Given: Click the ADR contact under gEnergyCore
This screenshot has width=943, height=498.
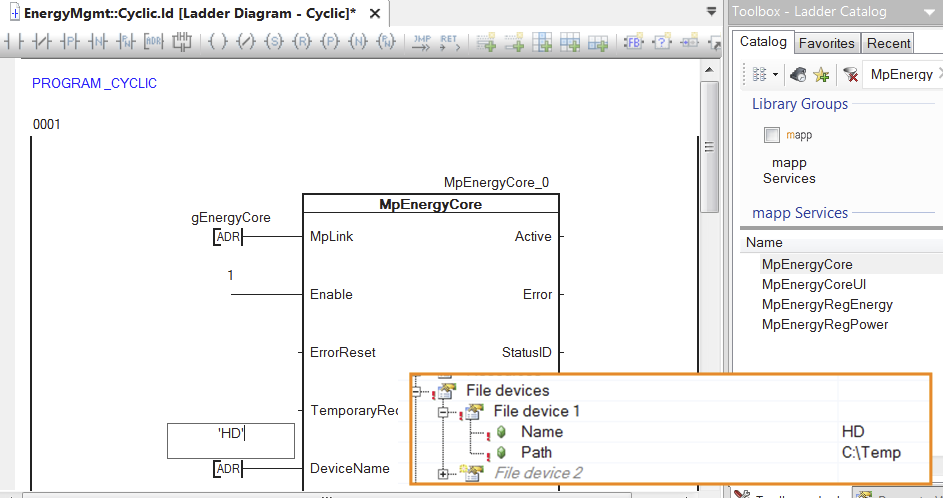Looking at the screenshot, I should pos(228,237).
